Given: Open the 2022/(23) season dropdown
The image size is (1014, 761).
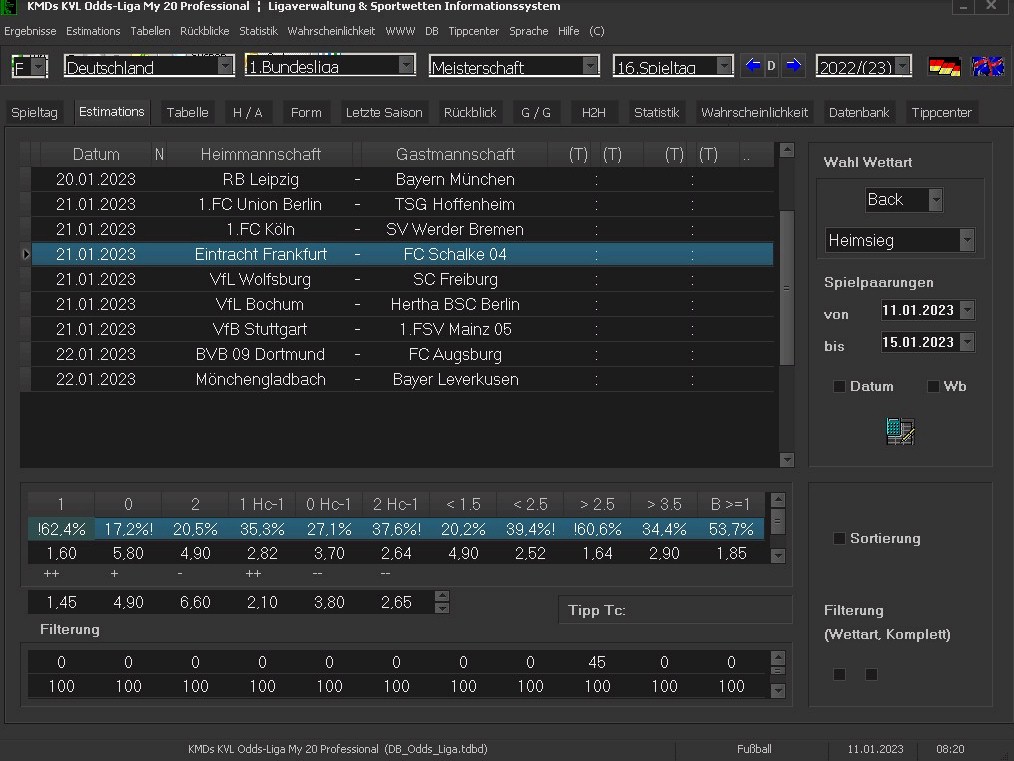Looking at the screenshot, I should click(x=903, y=66).
